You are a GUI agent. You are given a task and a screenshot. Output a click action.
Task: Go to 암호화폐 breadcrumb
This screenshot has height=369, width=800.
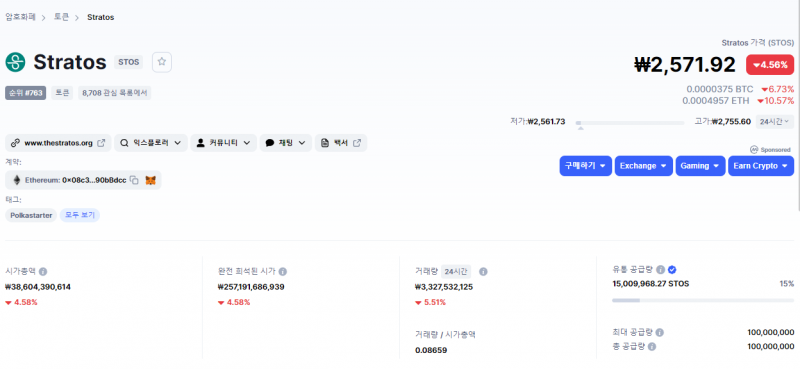[20, 17]
